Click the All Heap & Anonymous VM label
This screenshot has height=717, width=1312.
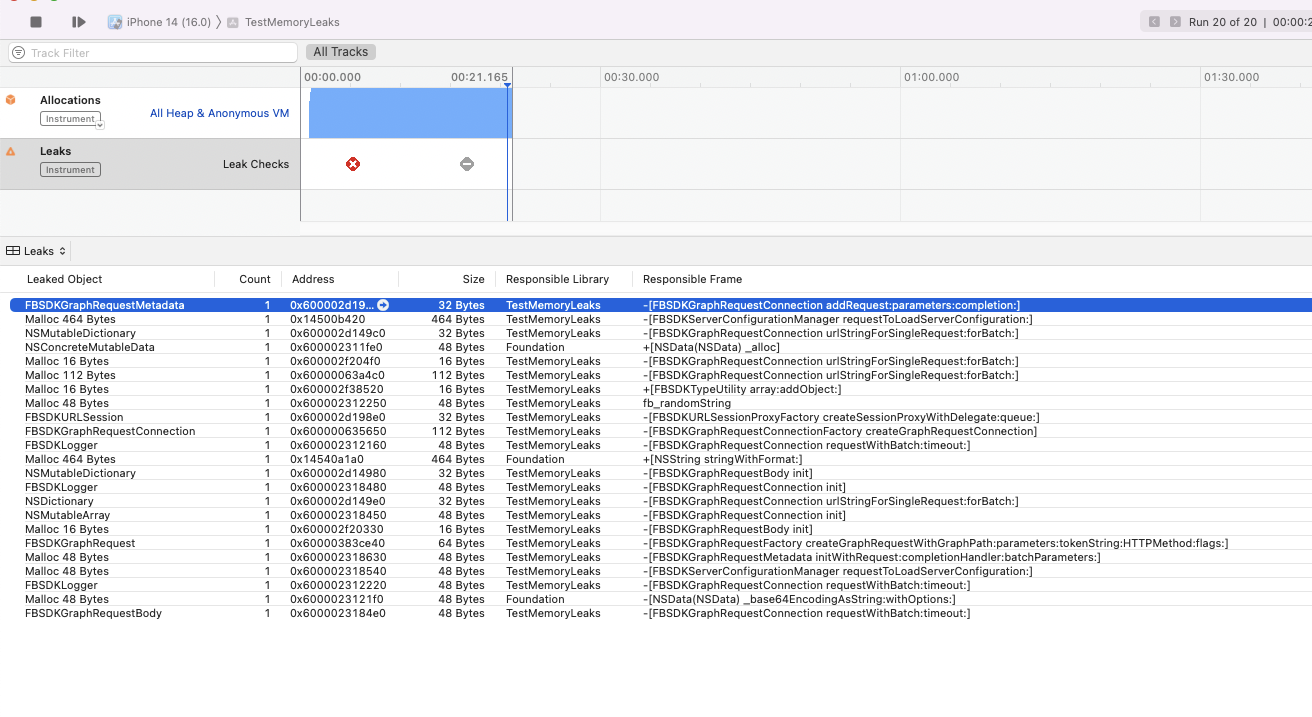coord(219,113)
